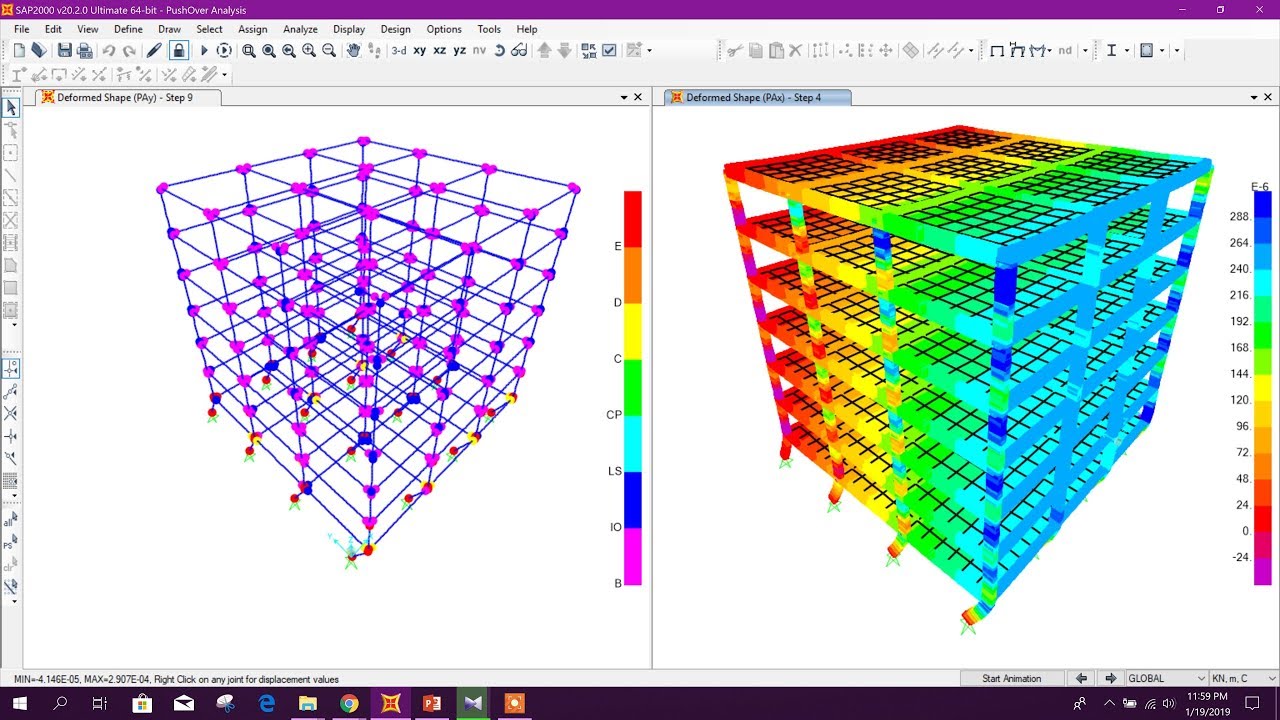Toggle the Lock/Unlock Model padlock
The image size is (1280, 720).
[178, 50]
